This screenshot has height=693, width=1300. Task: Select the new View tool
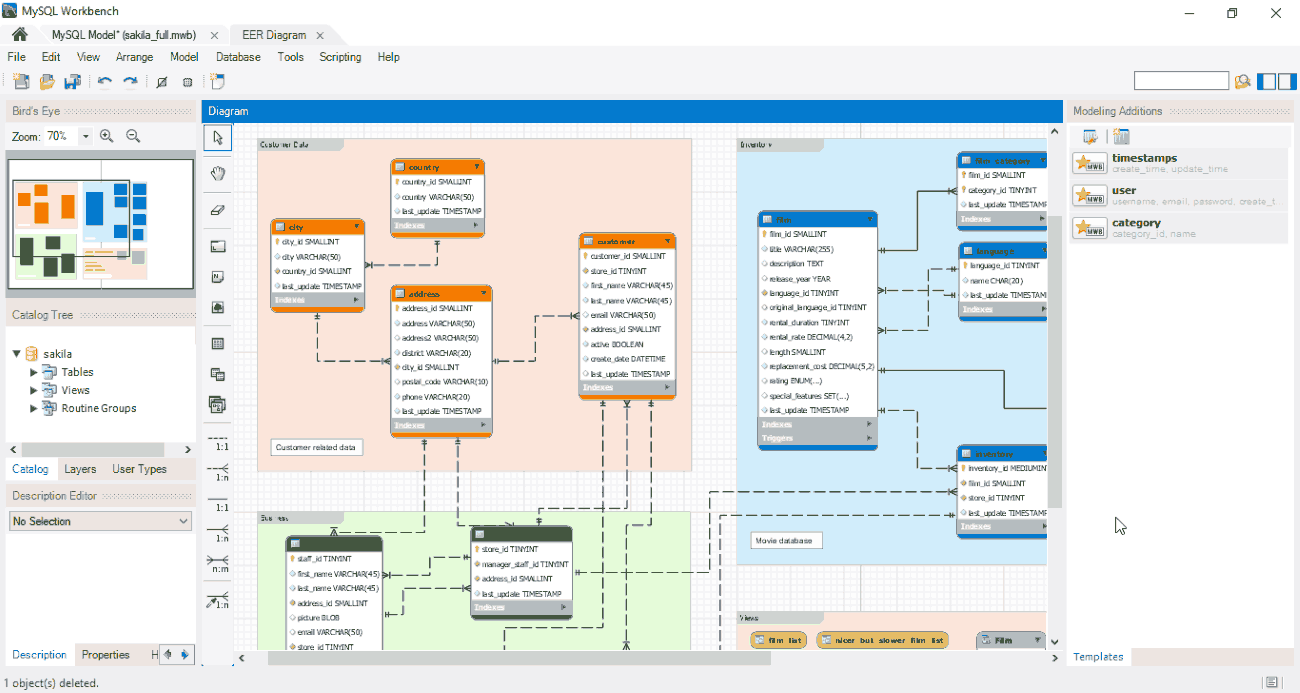(x=218, y=375)
